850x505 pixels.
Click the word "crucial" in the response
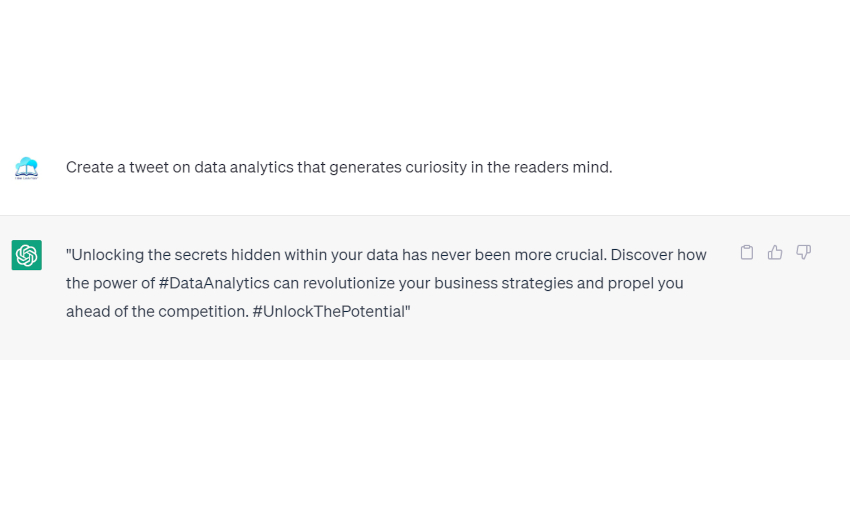577,255
